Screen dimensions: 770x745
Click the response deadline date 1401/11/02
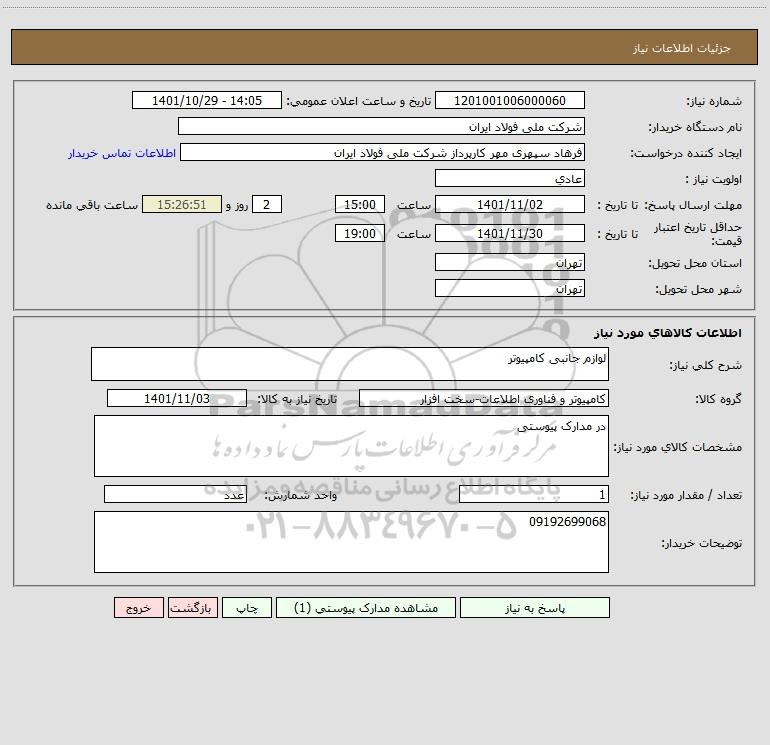coord(510,204)
